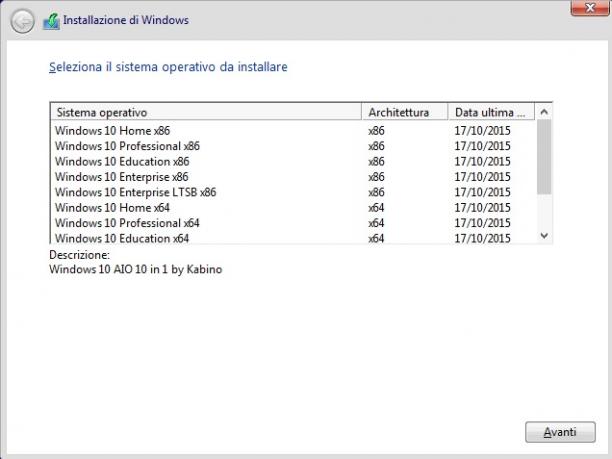The width and height of the screenshot is (612, 459).
Task: Select Windows 10 Professional x86
Action: point(292,146)
